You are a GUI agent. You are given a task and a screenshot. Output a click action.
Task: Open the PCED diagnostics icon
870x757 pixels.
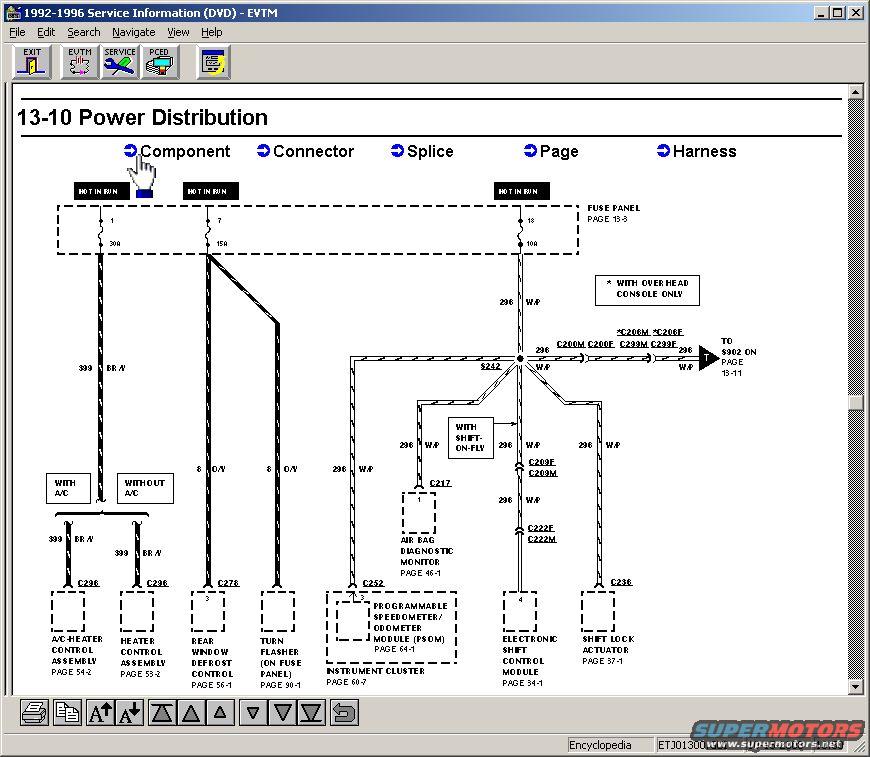159,62
